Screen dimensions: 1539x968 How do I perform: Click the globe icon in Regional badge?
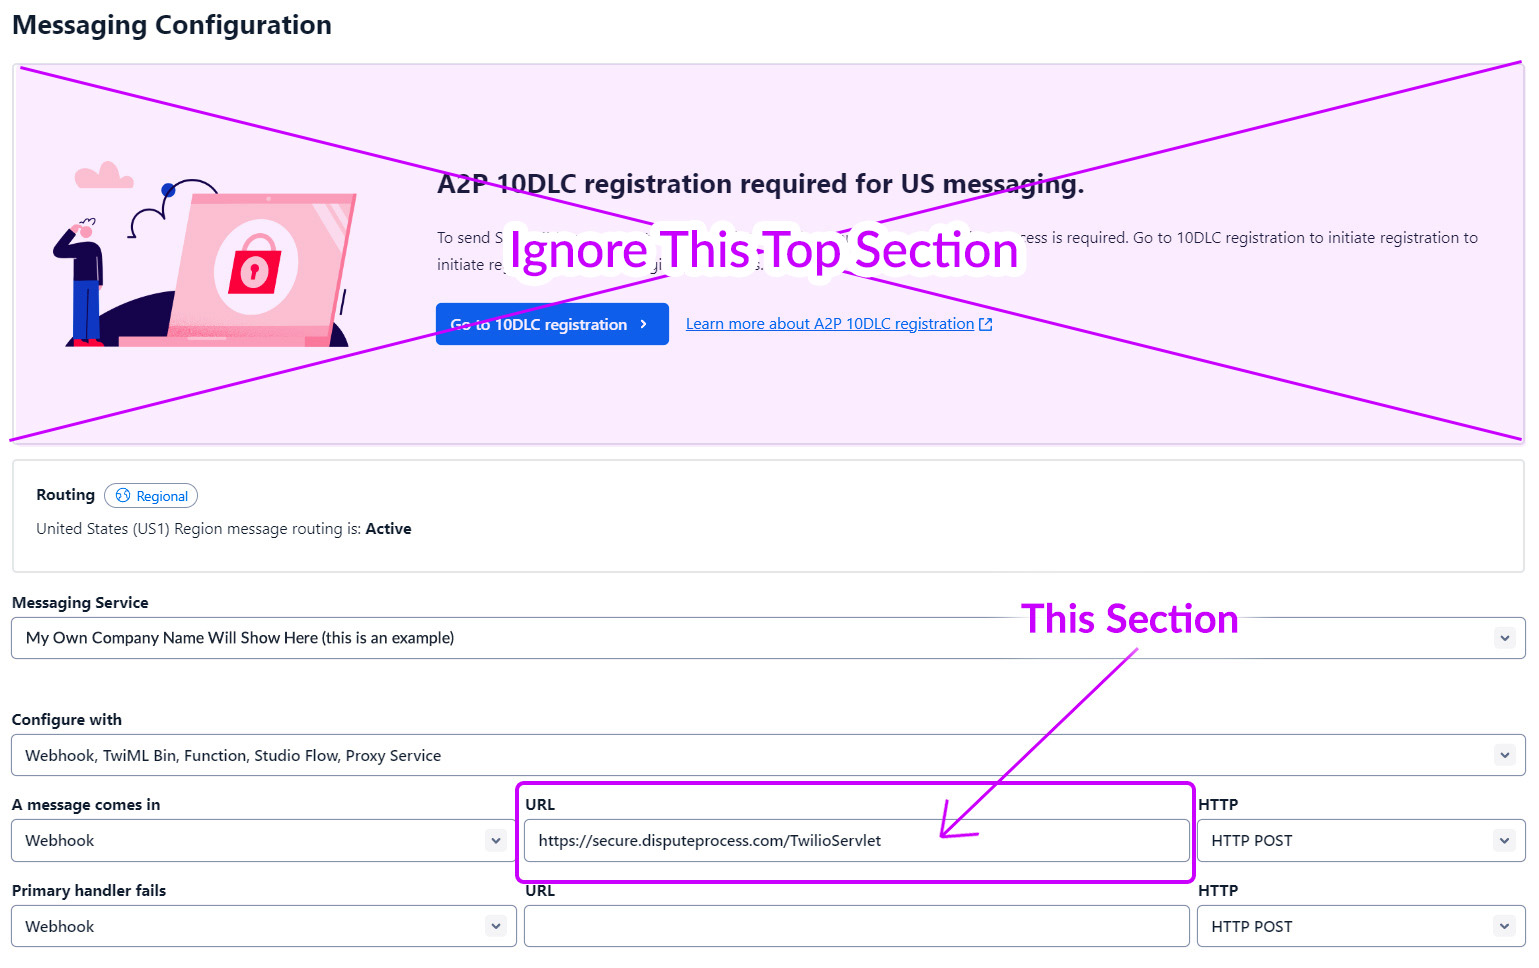(x=123, y=496)
